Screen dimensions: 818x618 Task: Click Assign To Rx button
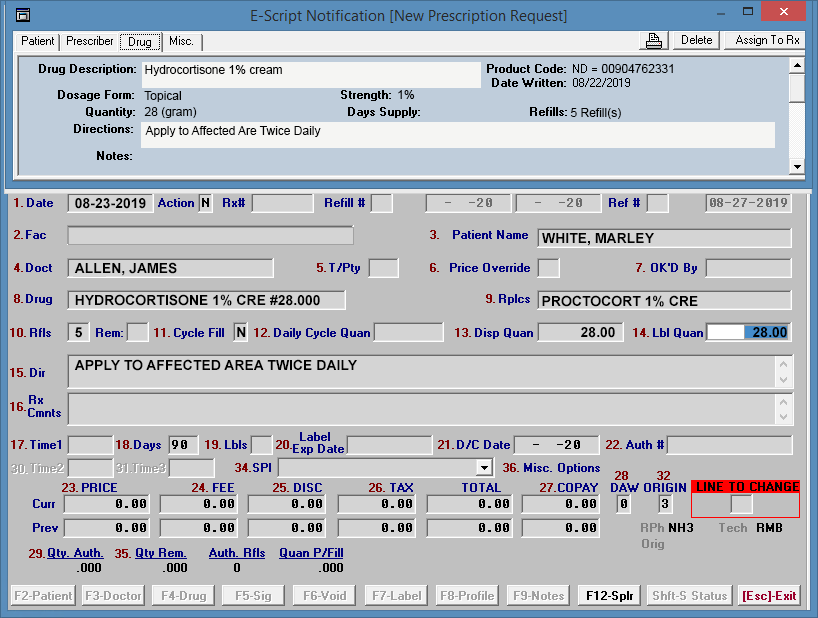click(x=767, y=40)
